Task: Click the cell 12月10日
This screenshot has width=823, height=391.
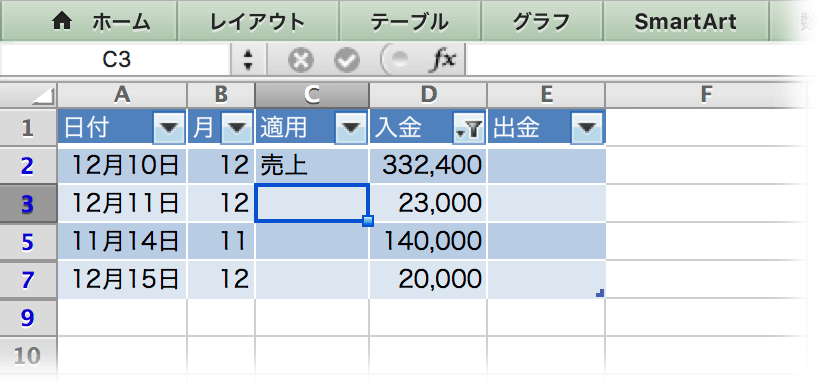Action: click(x=122, y=165)
